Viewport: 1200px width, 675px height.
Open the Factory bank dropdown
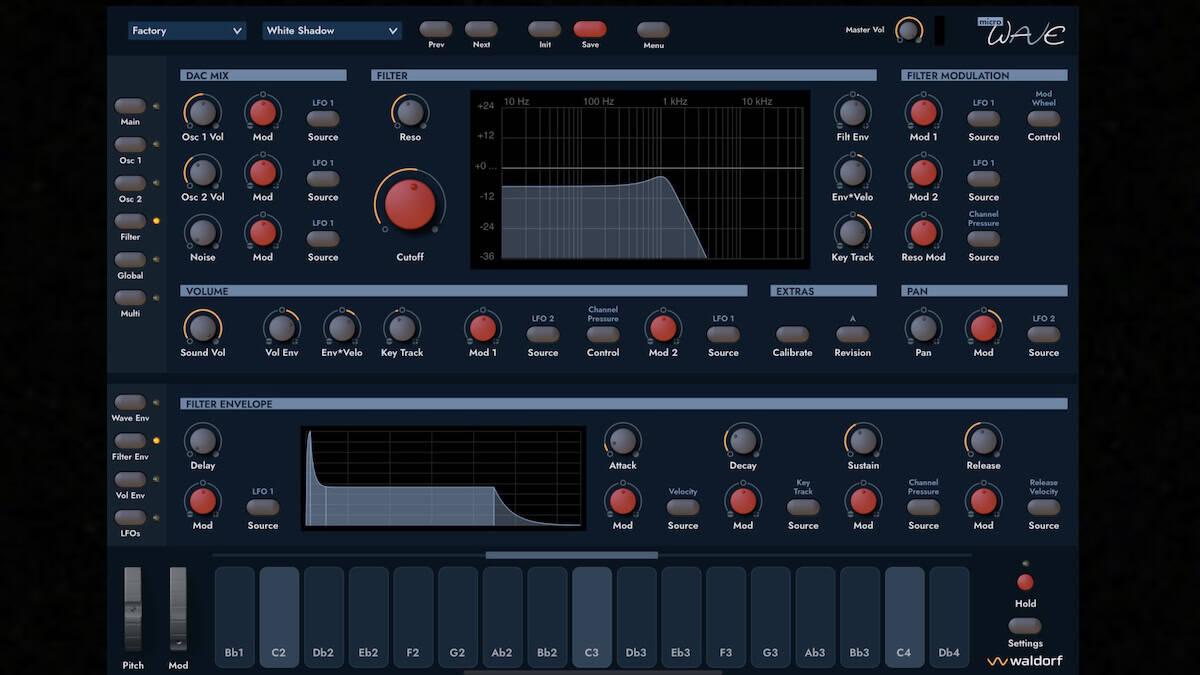[187, 31]
